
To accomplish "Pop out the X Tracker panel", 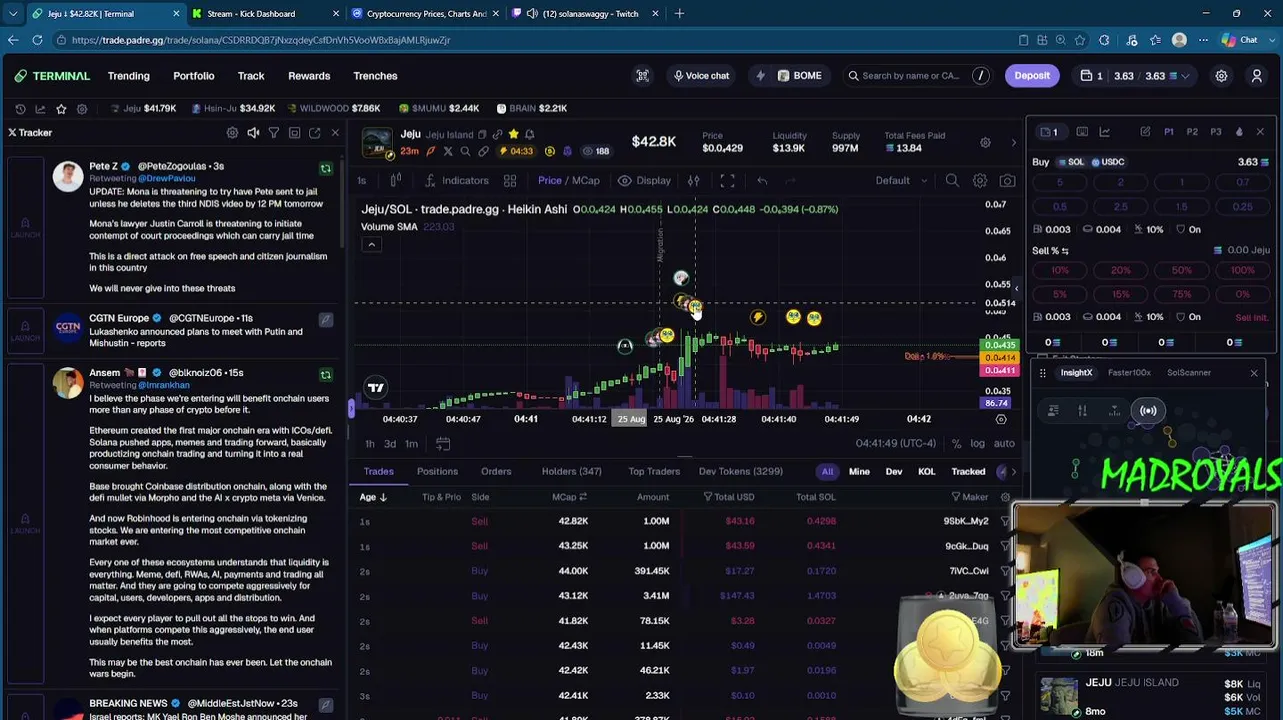I will 314,133.
